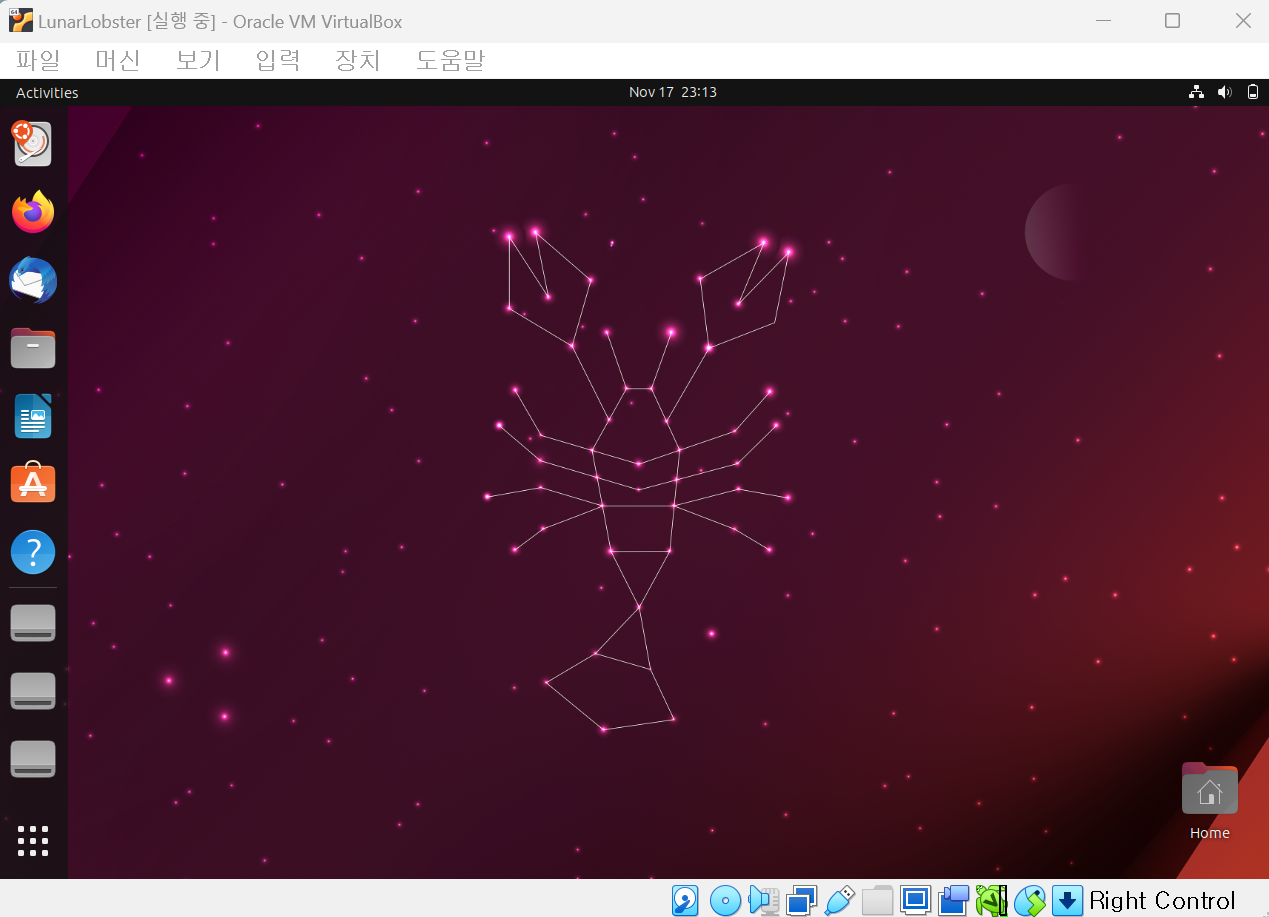Click the keyboard capture arrow icon
Image resolution: width=1269 pixels, height=917 pixels.
pyautogui.click(x=1067, y=901)
